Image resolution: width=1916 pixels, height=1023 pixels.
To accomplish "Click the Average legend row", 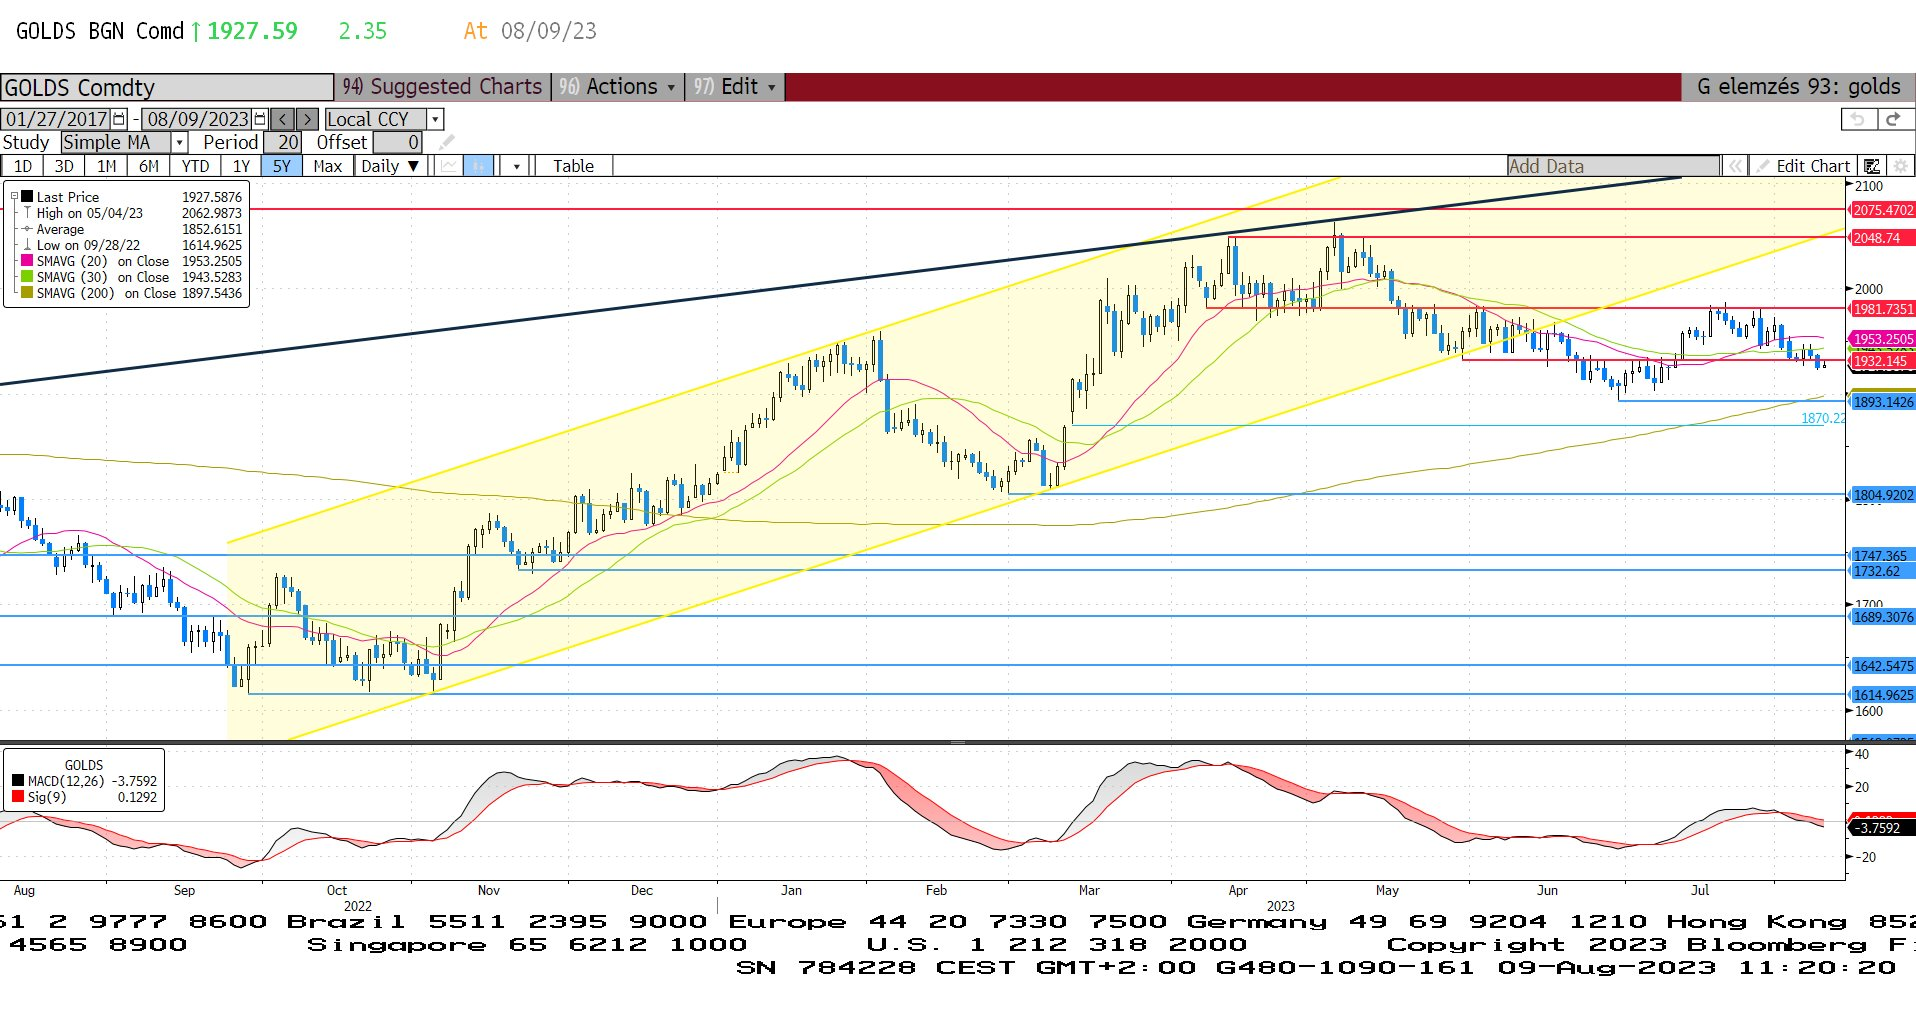I will coord(132,229).
